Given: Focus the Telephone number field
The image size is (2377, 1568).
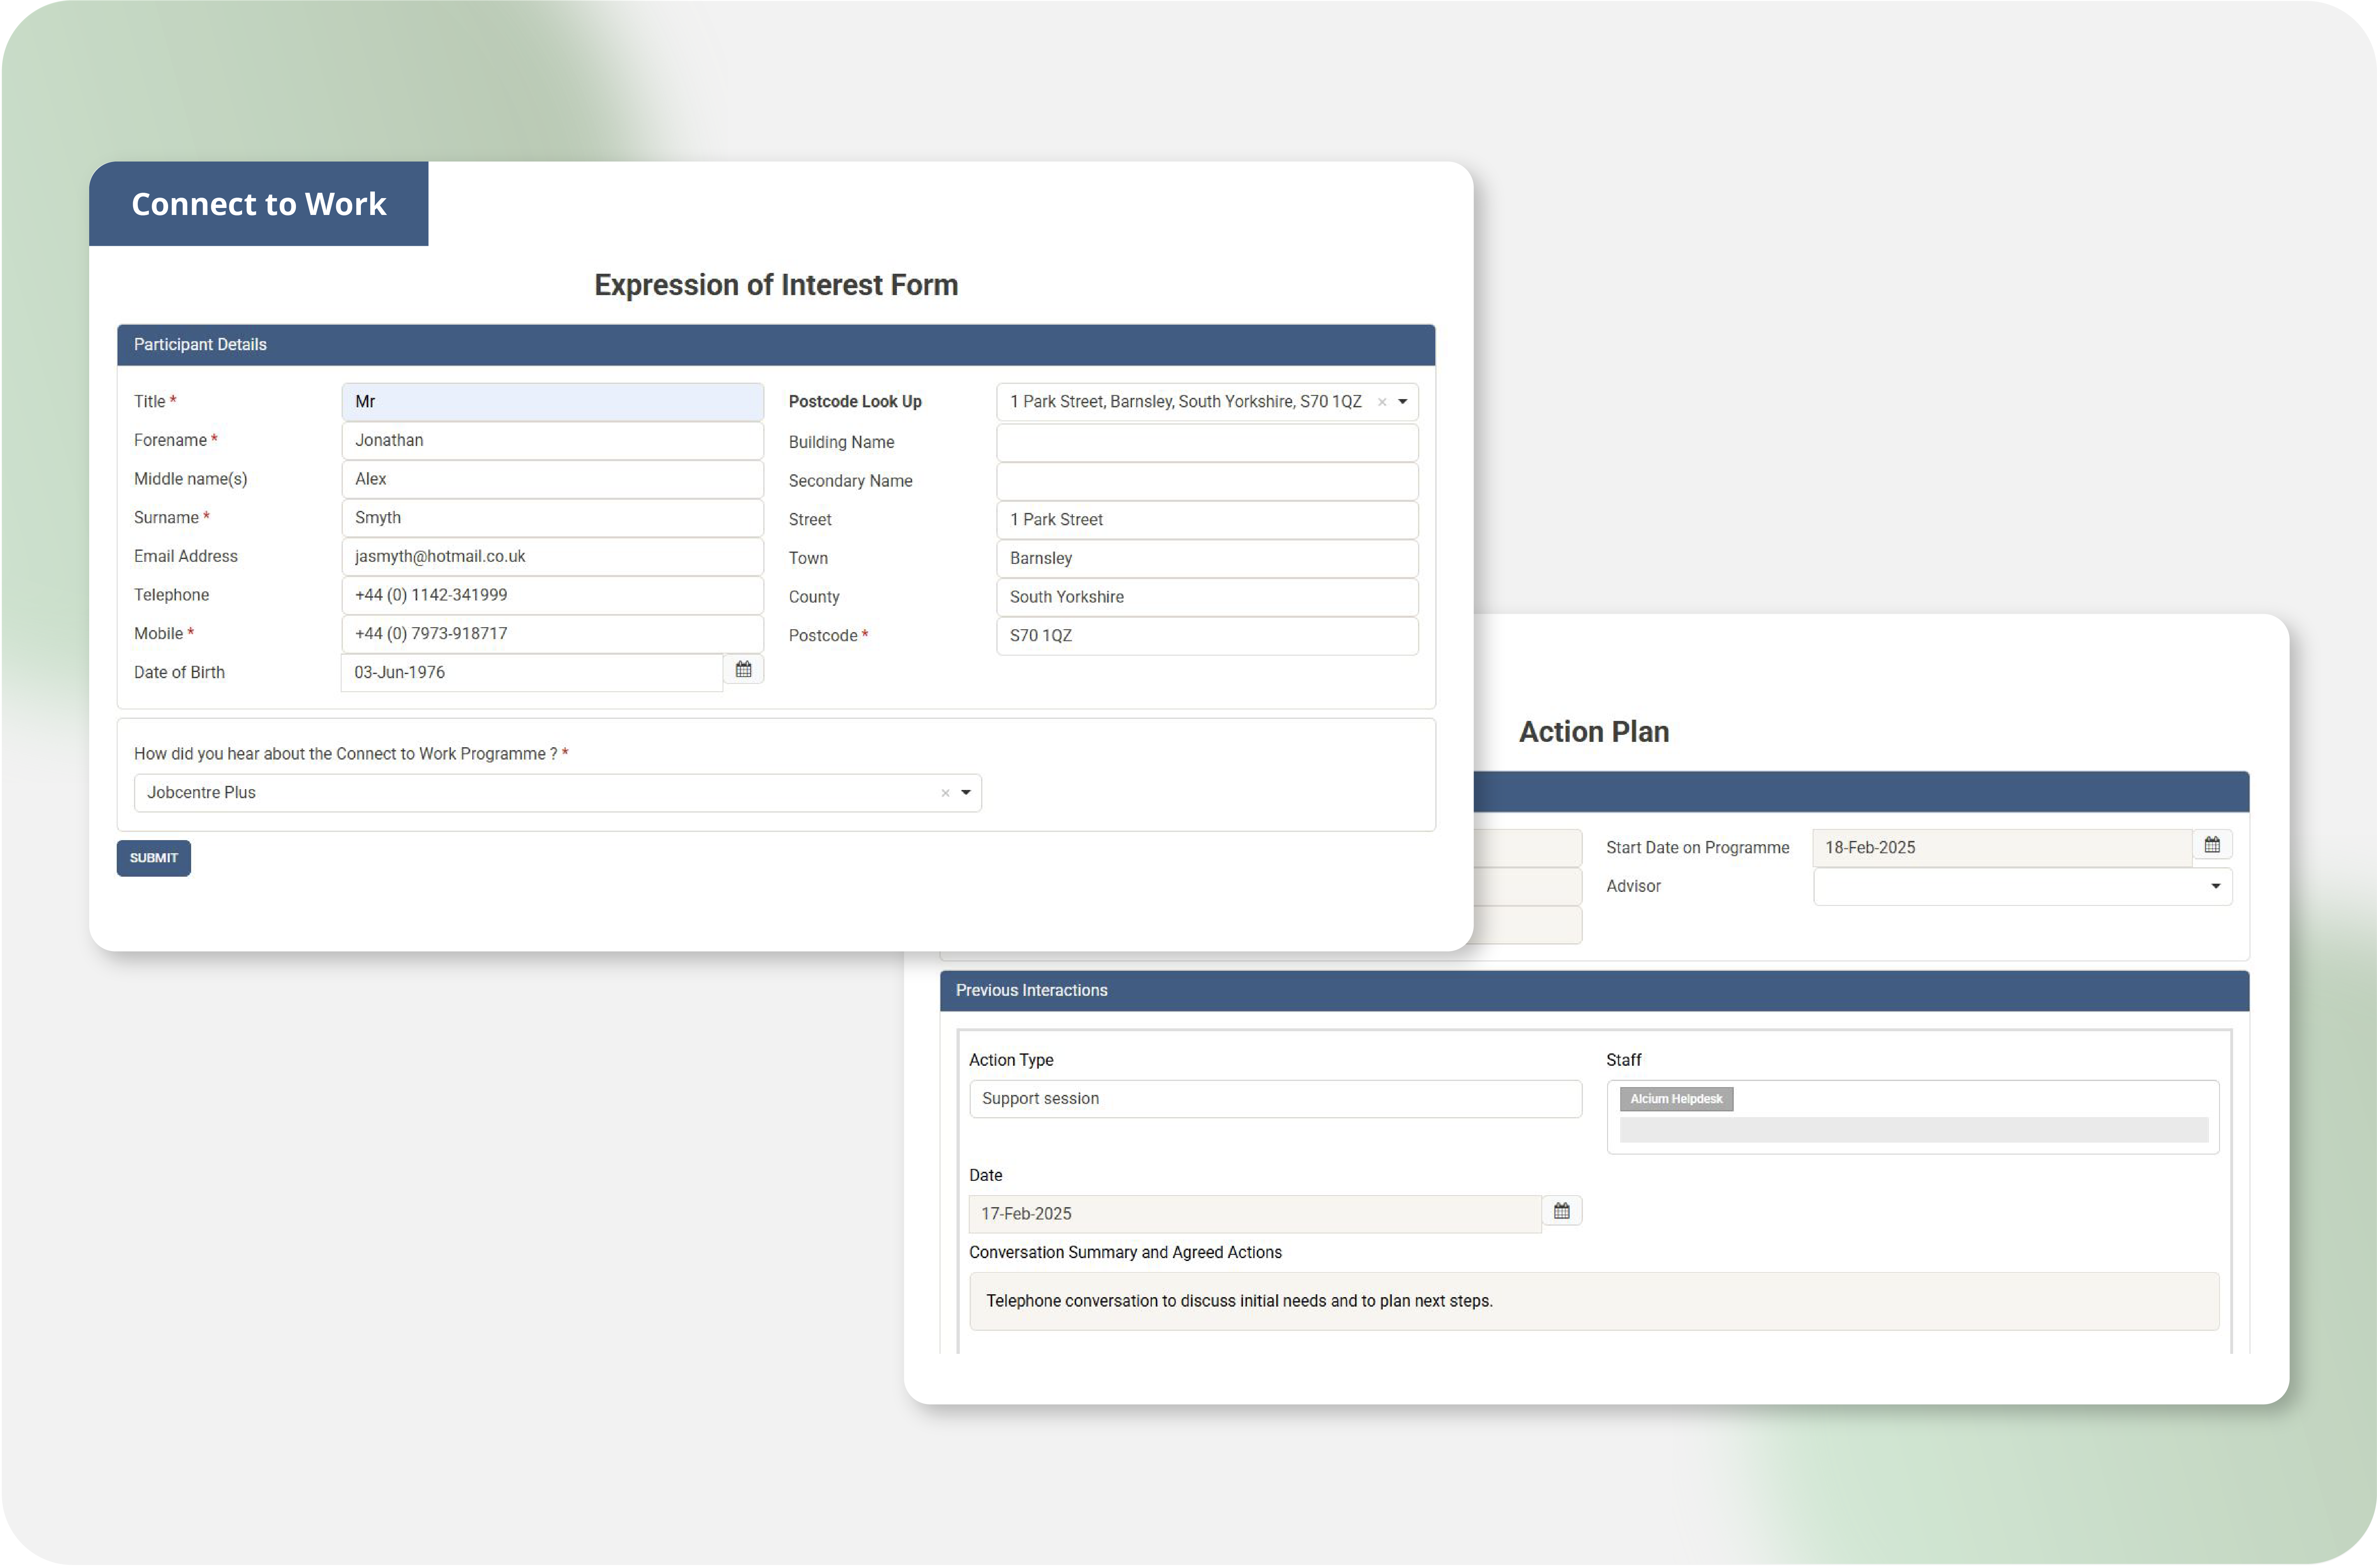Looking at the screenshot, I should [552, 595].
